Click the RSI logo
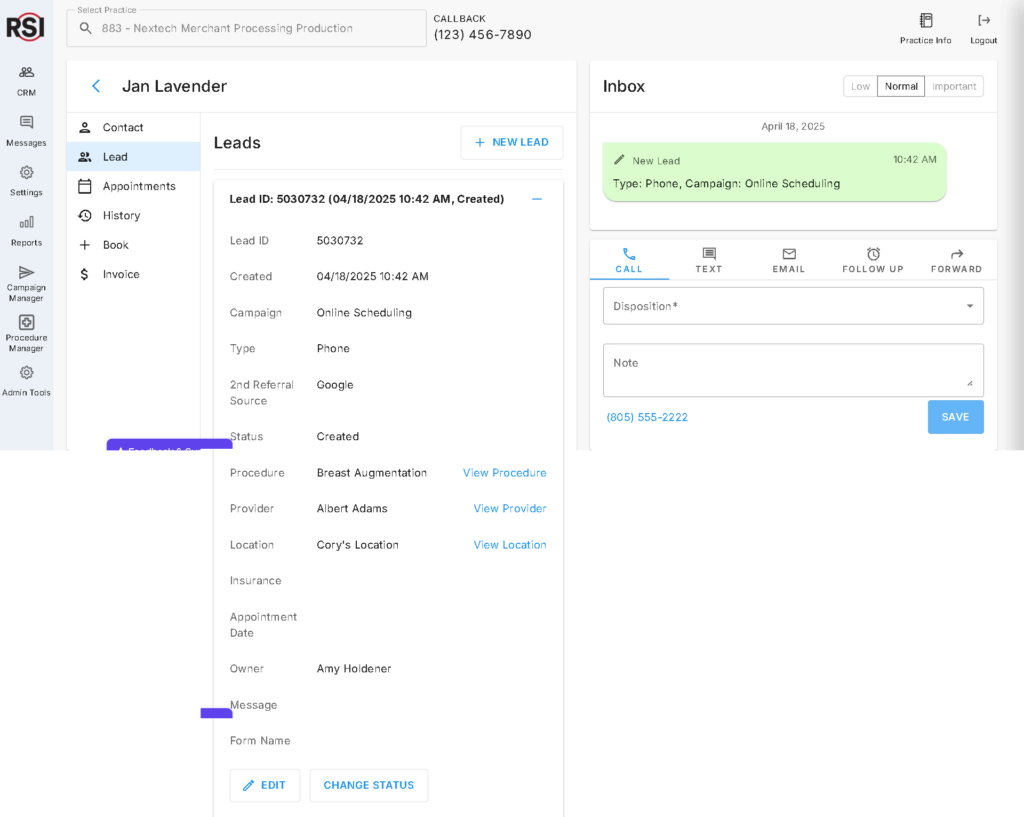Viewport: 1024px width, 817px height. [x=25, y=27]
